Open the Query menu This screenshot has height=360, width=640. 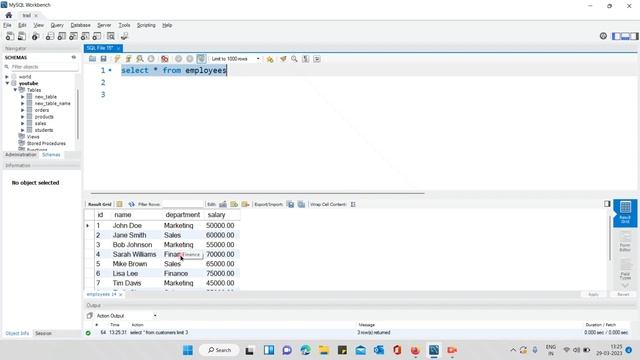[x=57, y=25]
